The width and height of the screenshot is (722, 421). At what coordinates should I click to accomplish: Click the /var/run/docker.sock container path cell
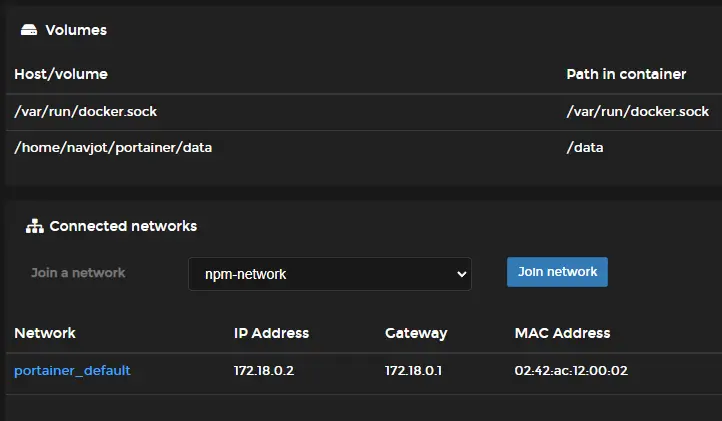pyautogui.click(x=637, y=111)
